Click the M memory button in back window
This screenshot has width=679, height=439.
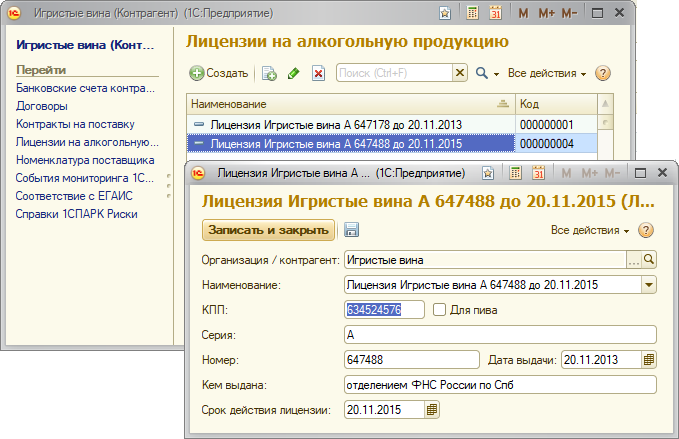pos(523,13)
